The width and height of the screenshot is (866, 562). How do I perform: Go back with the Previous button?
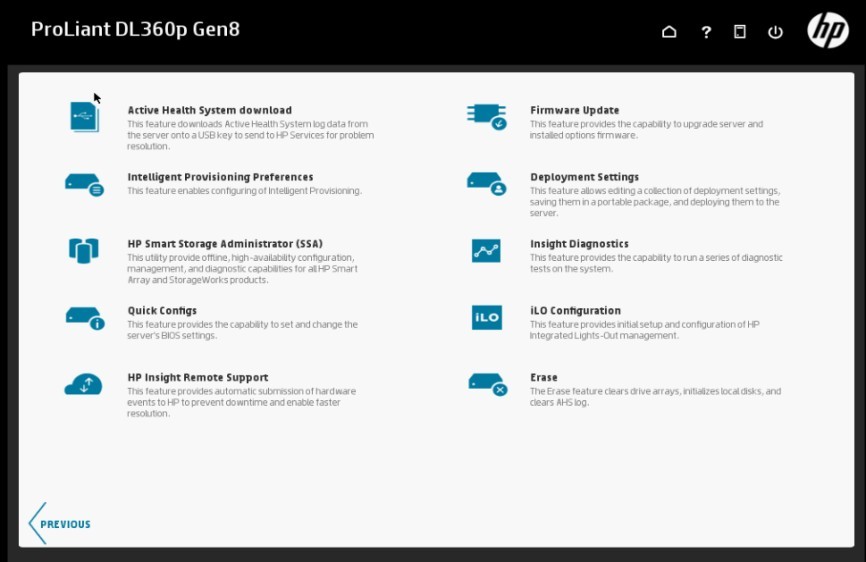point(60,524)
